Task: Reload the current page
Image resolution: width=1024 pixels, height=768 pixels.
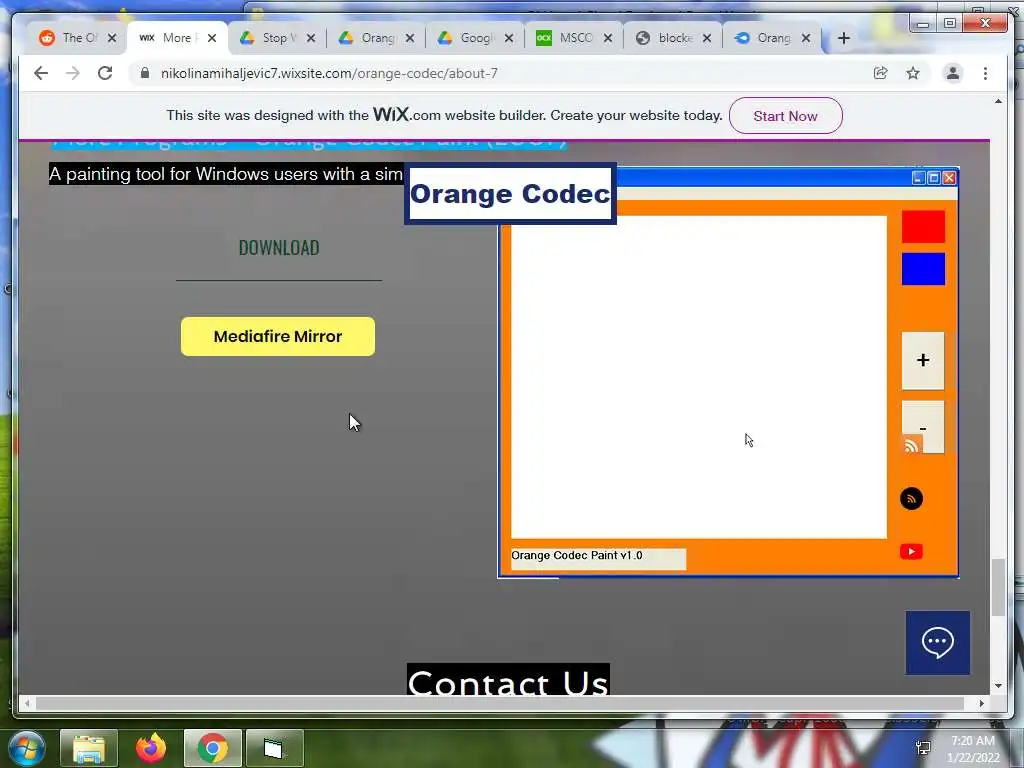Action: click(105, 73)
